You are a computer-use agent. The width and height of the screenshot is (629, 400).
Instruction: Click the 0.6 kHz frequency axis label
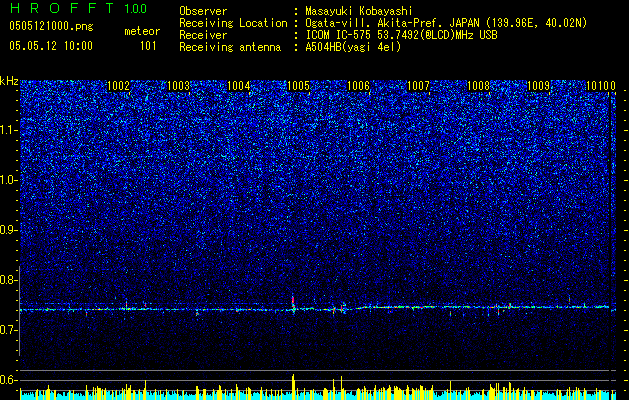(x=9, y=380)
